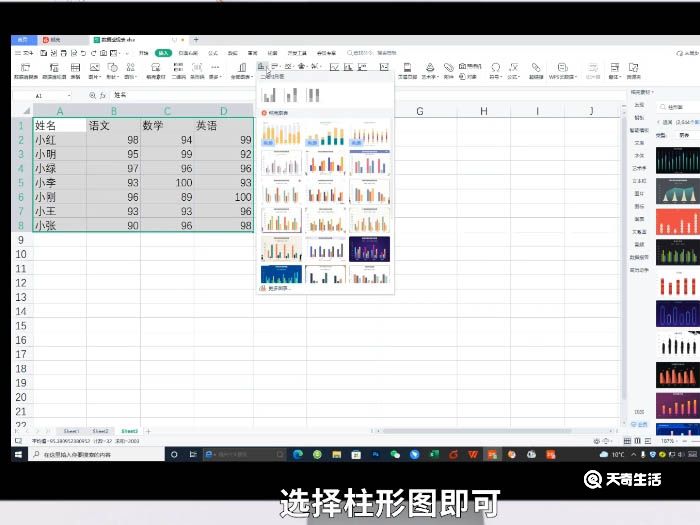Image resolution: width=700 pixels, height=525 pixels.
Task: Switch to the Page Layout ribbon tab
Action: pyautogui.click(x=188, y=53)
